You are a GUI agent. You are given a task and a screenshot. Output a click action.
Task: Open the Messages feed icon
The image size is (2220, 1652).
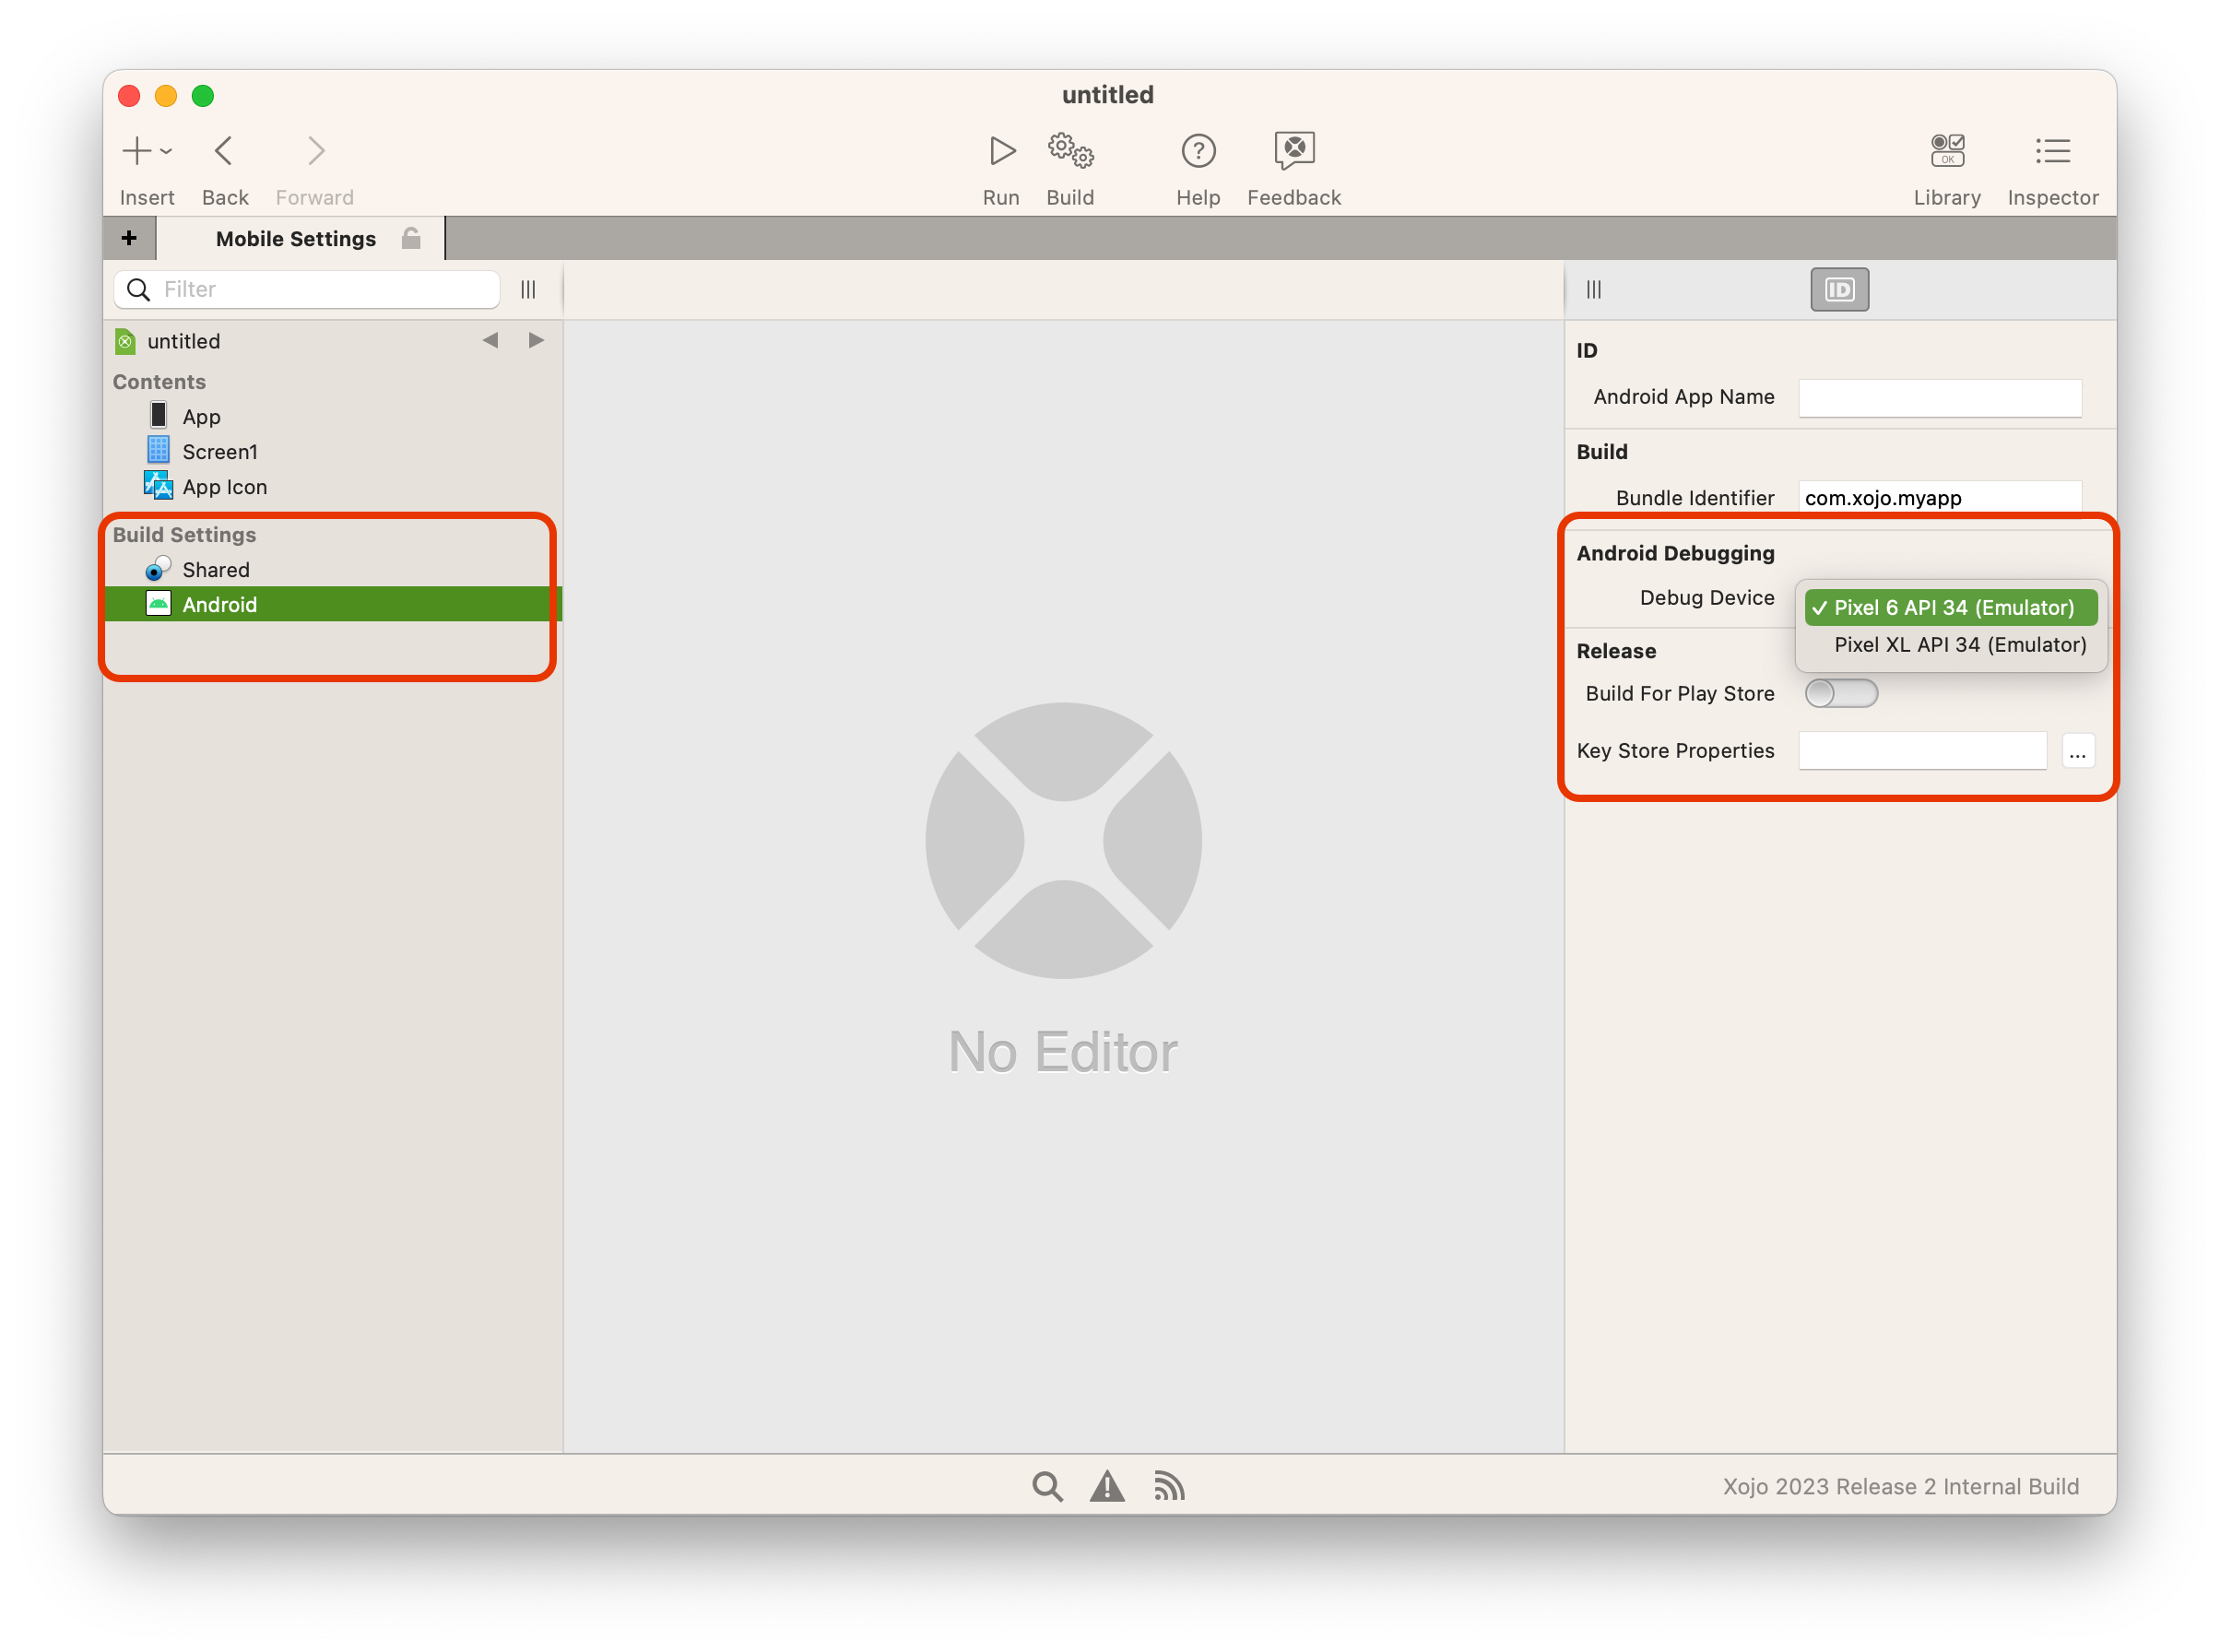coord(1169,1487)
